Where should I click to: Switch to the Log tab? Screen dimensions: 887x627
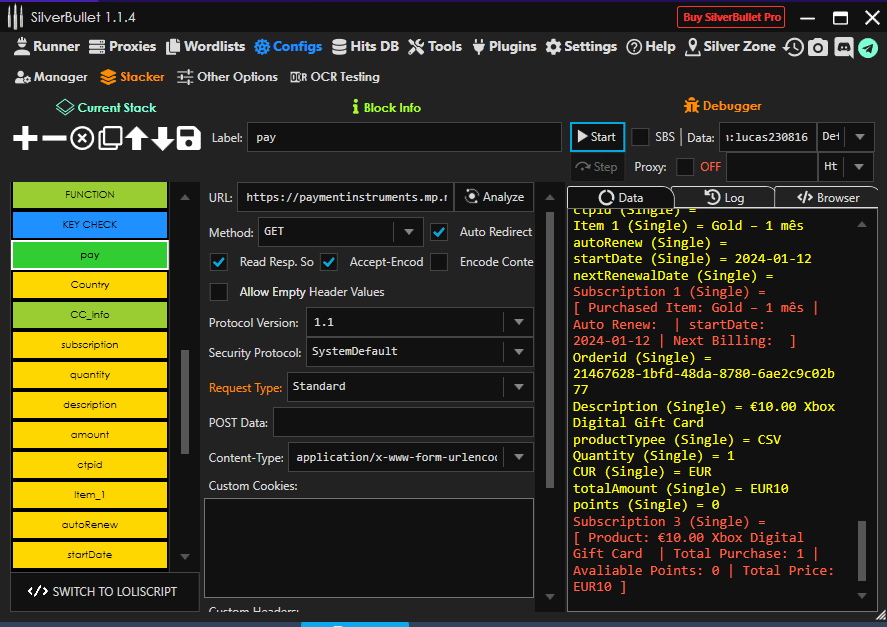coord(723,198)
